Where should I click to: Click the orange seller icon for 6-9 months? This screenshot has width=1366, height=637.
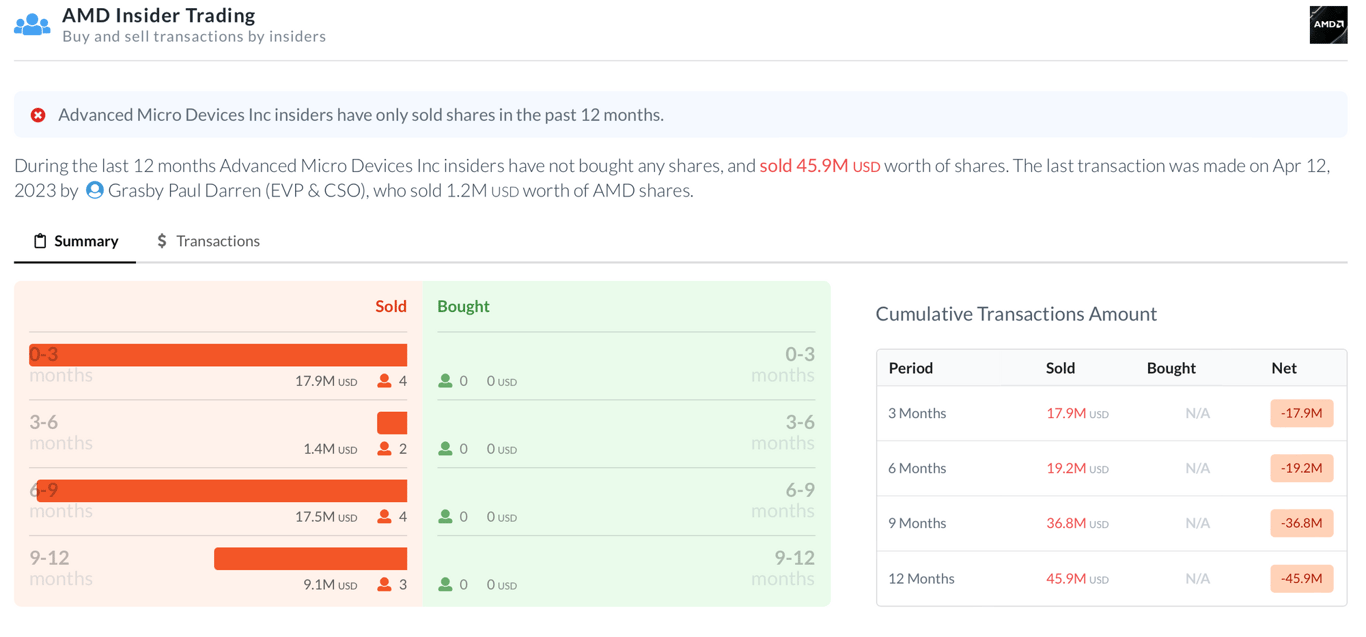pos(384,517)
